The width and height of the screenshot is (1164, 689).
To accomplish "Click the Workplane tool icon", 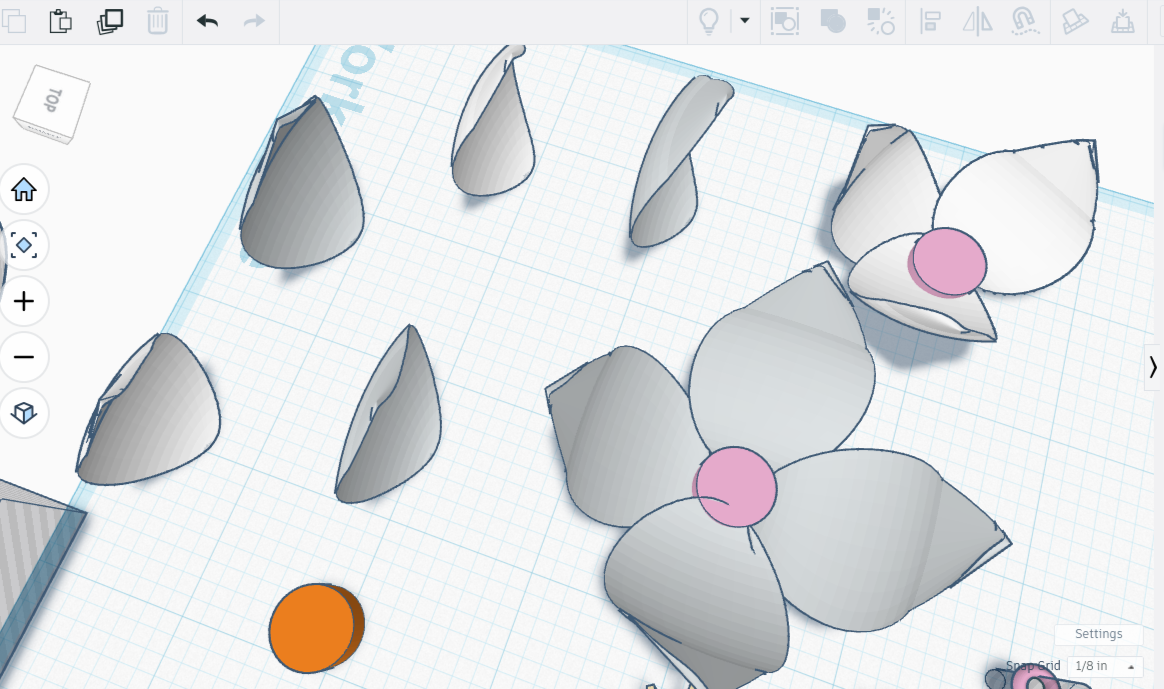I will pos(1074,21).
